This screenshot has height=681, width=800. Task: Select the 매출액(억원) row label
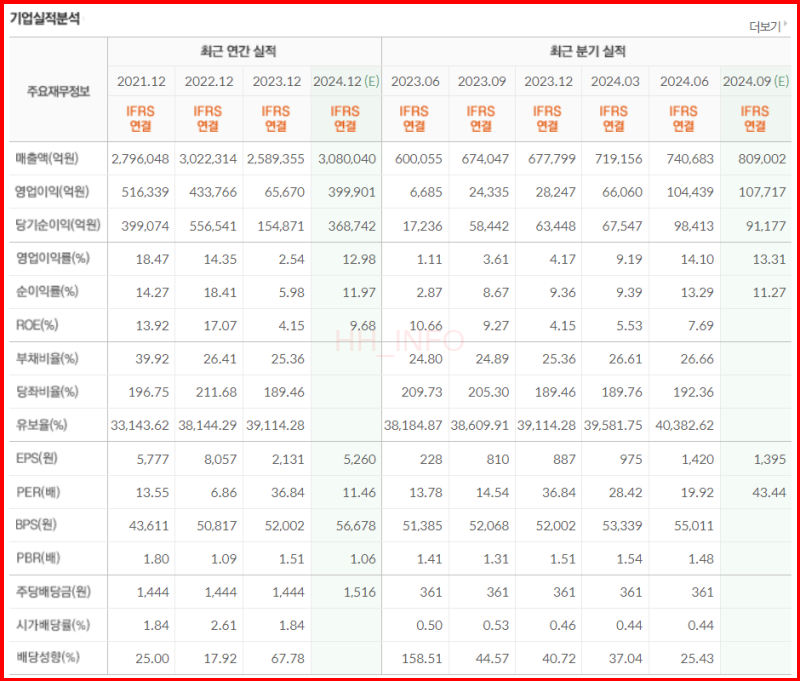point(47,159)
